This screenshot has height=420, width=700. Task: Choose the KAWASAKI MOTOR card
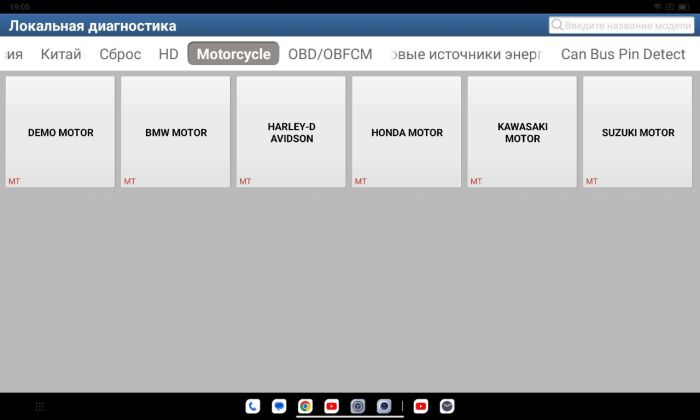522,132
